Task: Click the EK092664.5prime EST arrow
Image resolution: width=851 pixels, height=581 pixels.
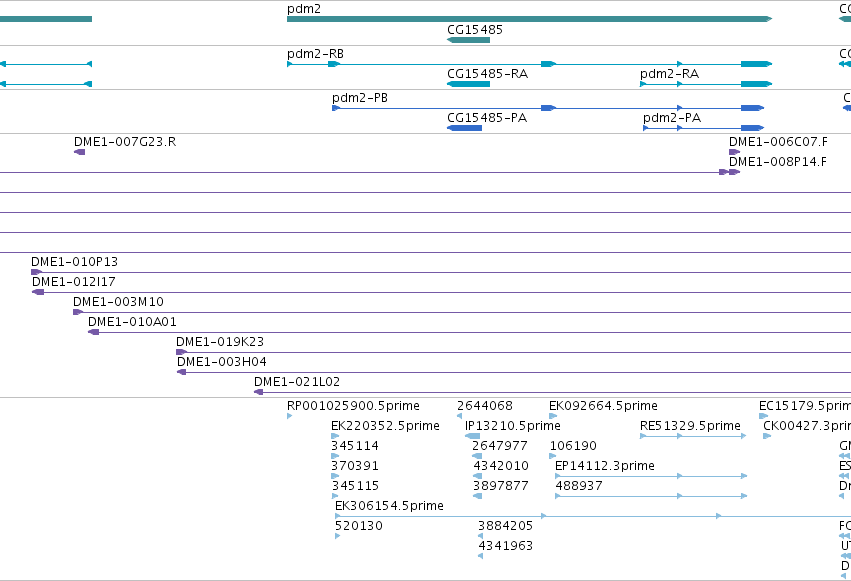Action: (x=553, y=416)
